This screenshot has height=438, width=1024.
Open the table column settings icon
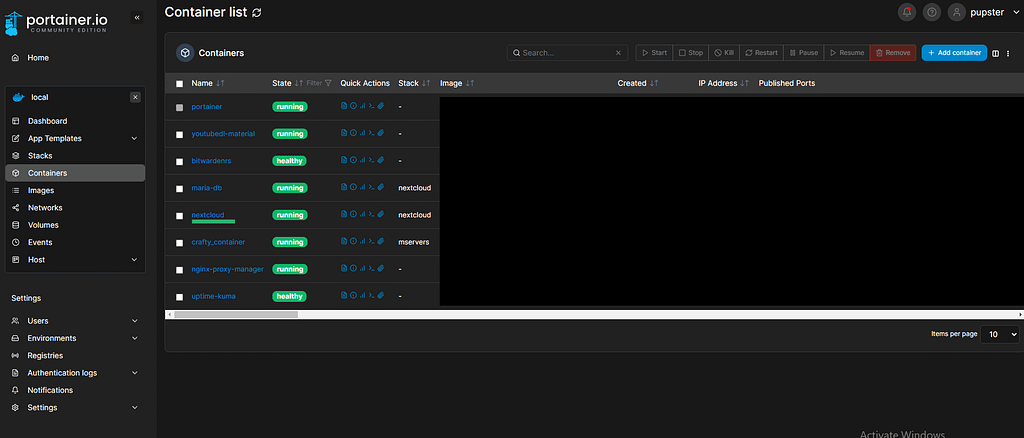995,53
